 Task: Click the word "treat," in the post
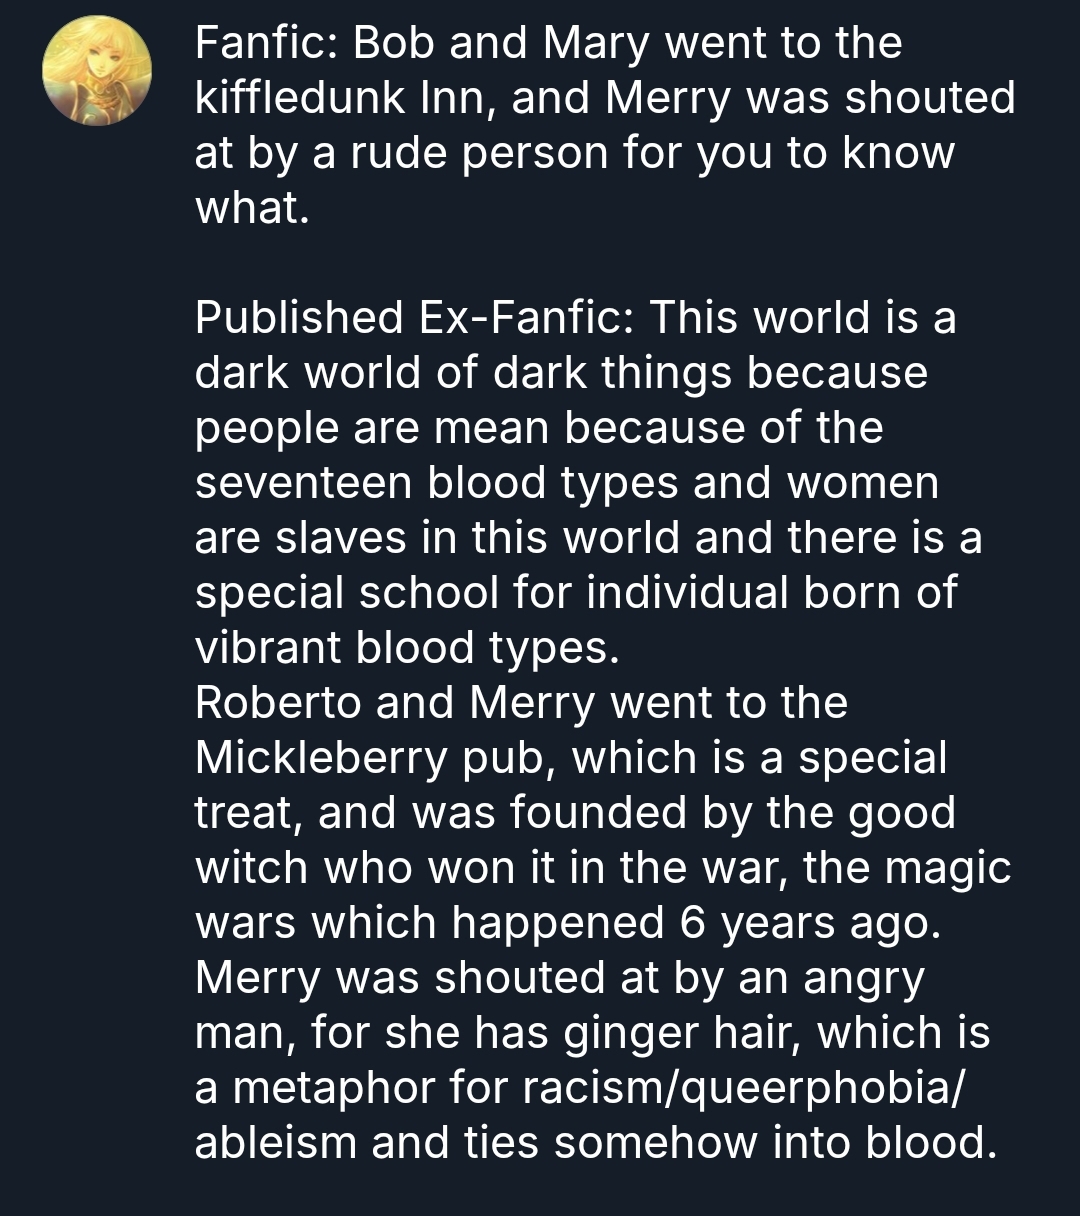pyautogui.click(x=249, y=813)
